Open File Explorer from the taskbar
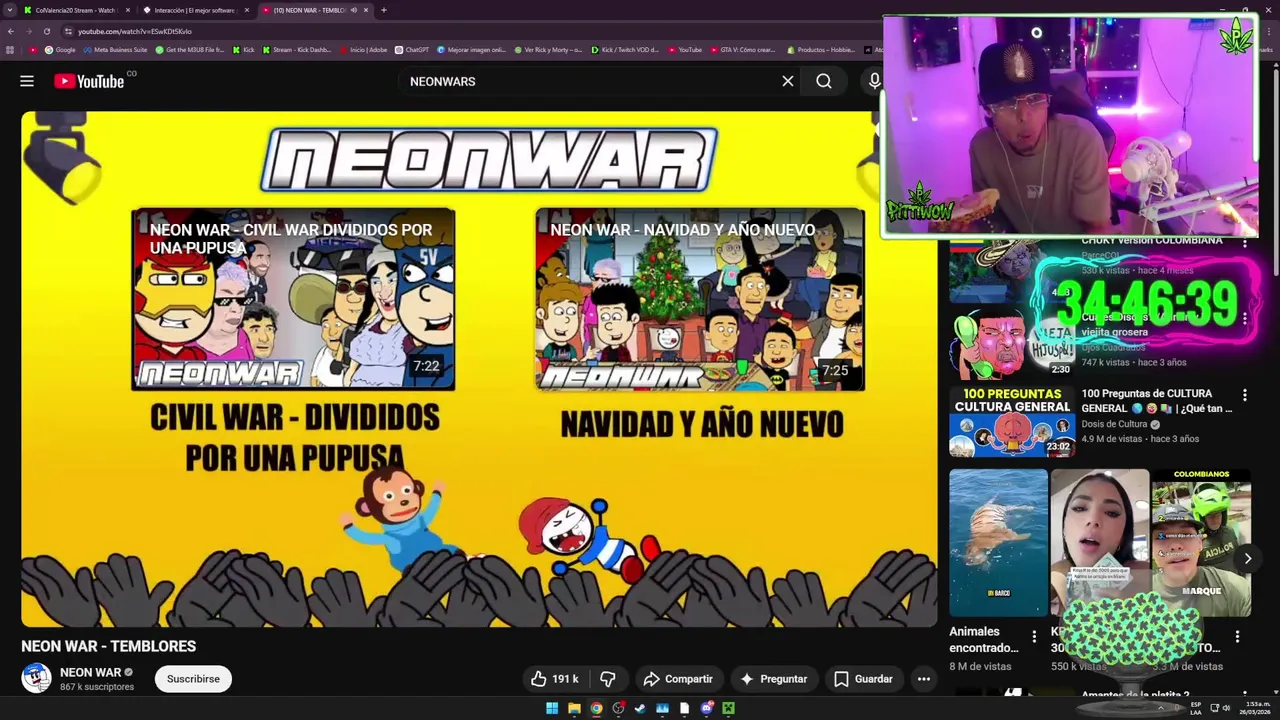1280x720 pixels. pos(574,708)
